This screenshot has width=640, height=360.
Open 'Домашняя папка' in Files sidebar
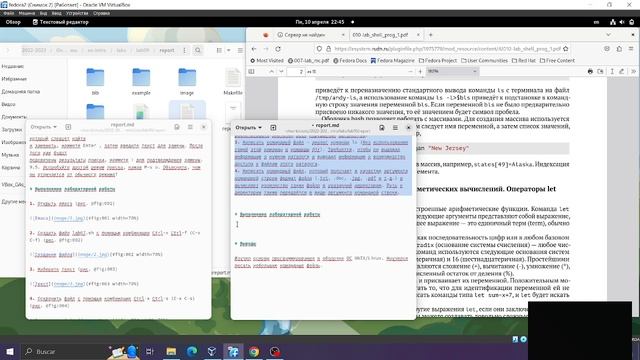click(20, 92)
